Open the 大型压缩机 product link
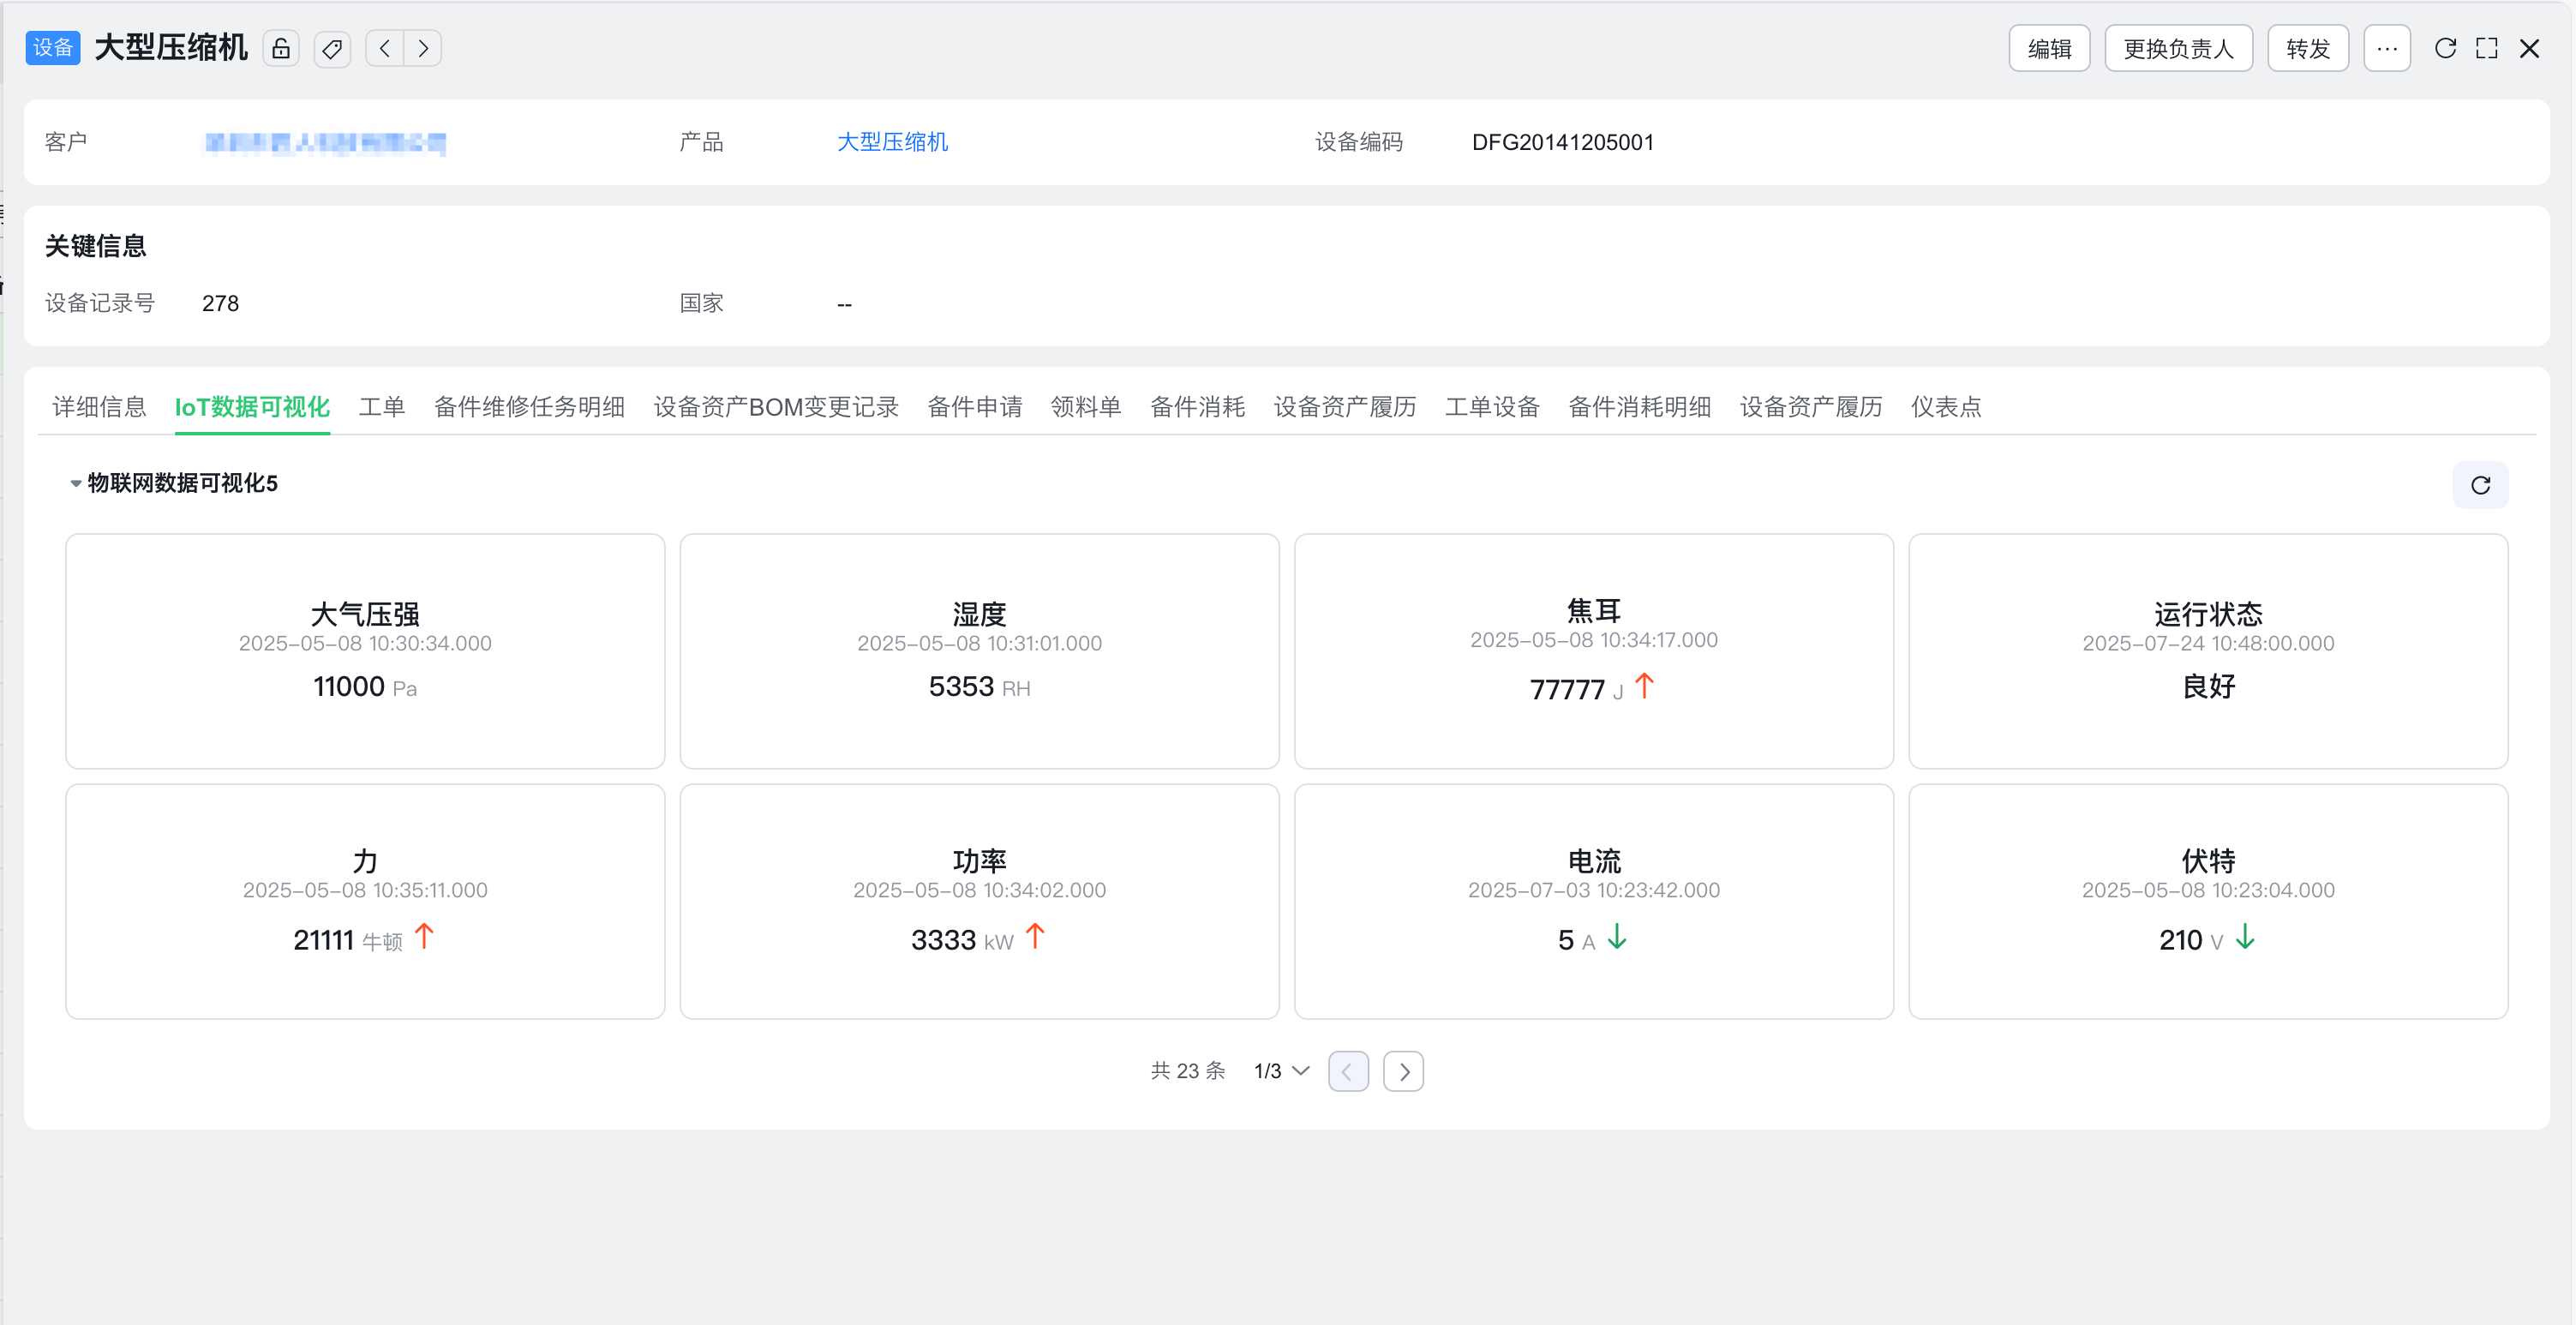This screenshot has width=2576, height=1325. 892,142
